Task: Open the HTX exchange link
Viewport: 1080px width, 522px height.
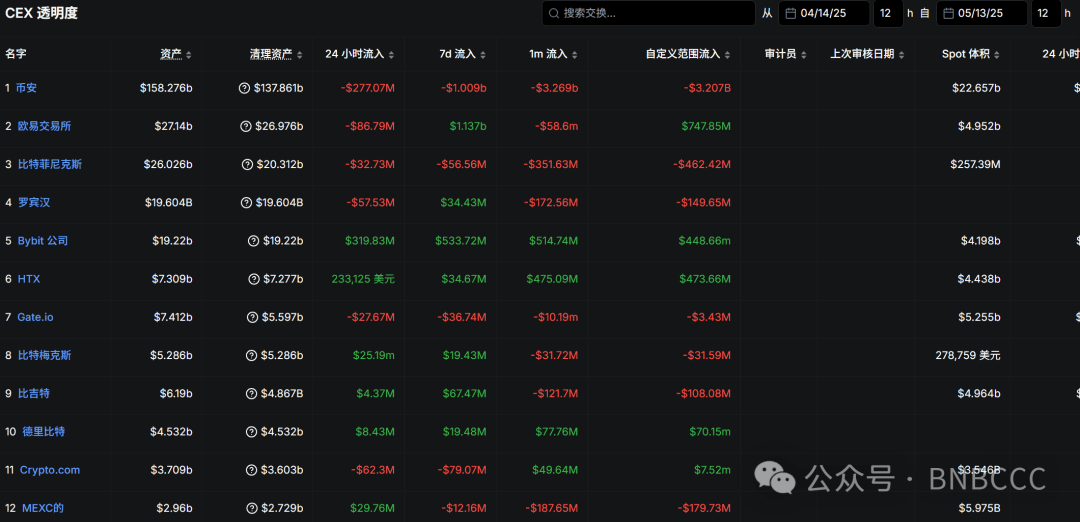Action: click(27, 279)
